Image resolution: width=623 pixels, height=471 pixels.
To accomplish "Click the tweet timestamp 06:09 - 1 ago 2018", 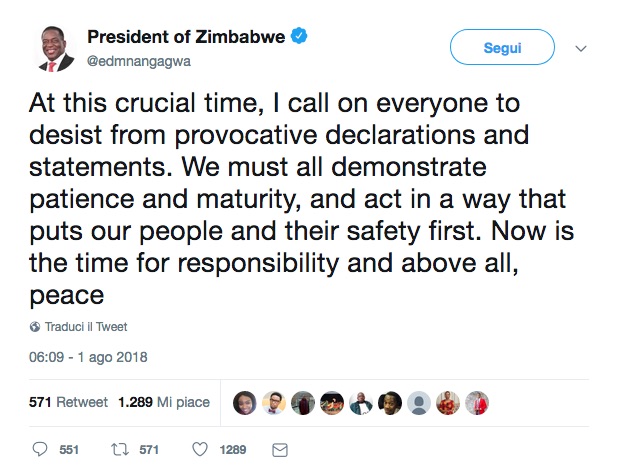I will click(x=87, y=356).
